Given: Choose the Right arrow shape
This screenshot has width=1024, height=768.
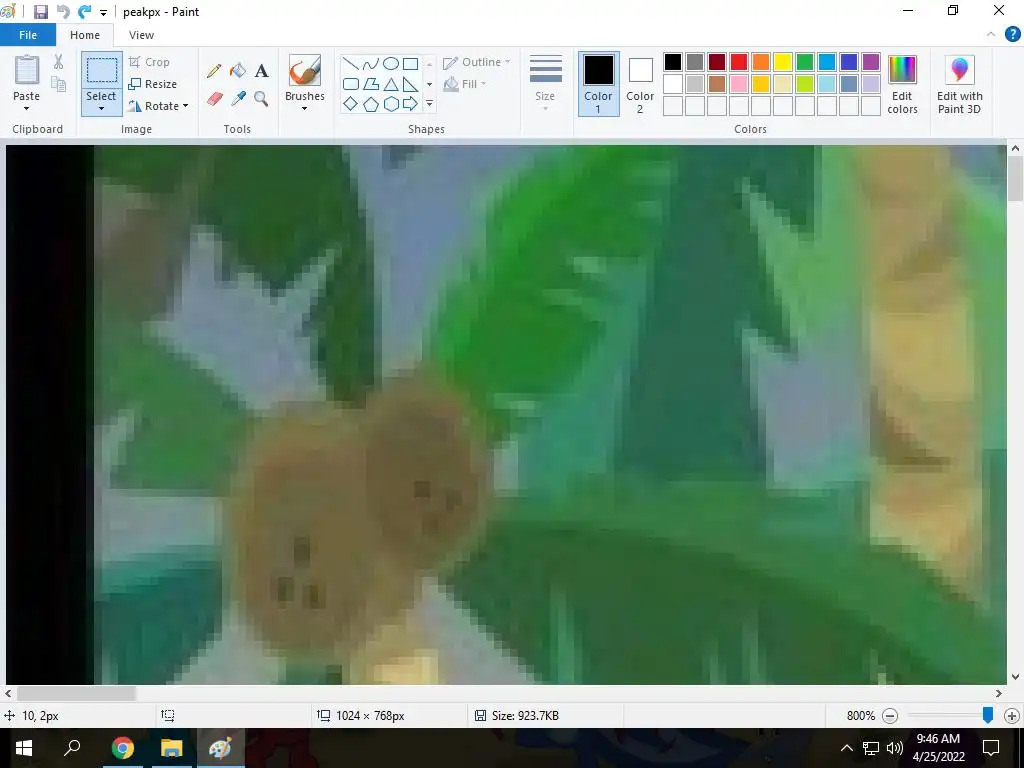Looking at the screenshot, I should tap(411, 104).
